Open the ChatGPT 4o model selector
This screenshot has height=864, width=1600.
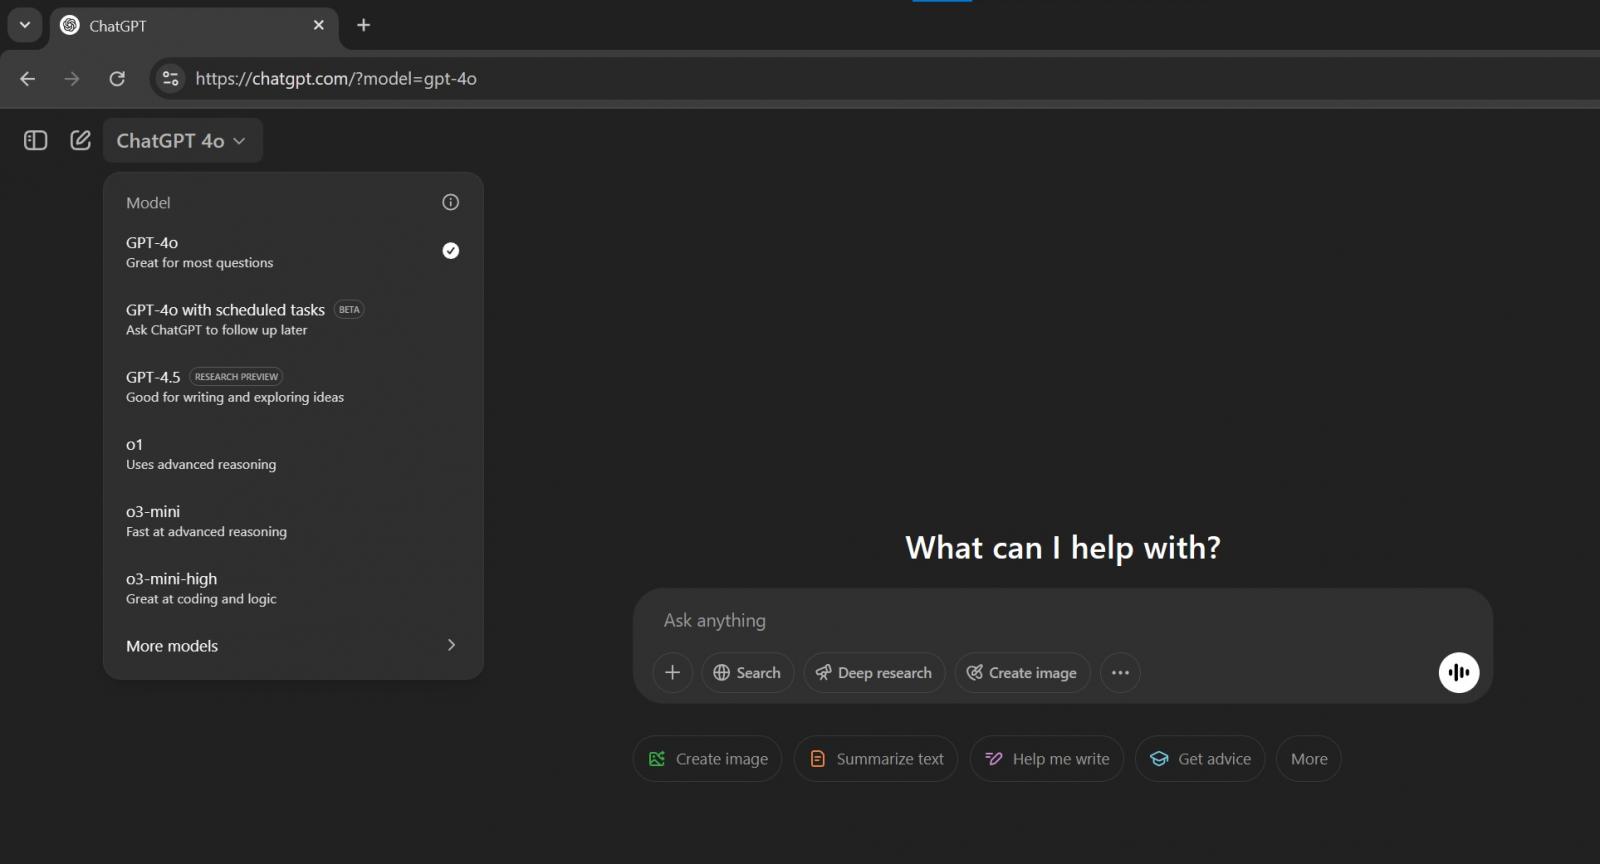pyautogui.click(x=182, y=140)
